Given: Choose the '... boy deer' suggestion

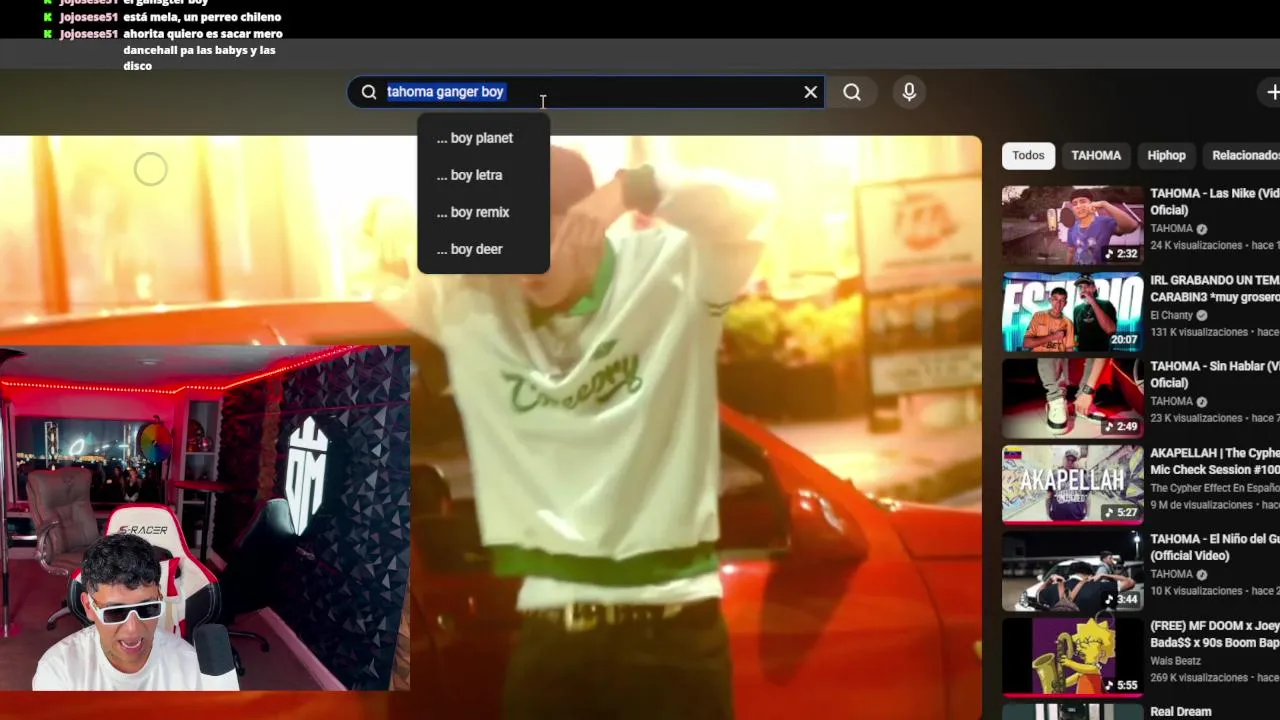Looking at the screenshot, I should (x=484, y=249).
